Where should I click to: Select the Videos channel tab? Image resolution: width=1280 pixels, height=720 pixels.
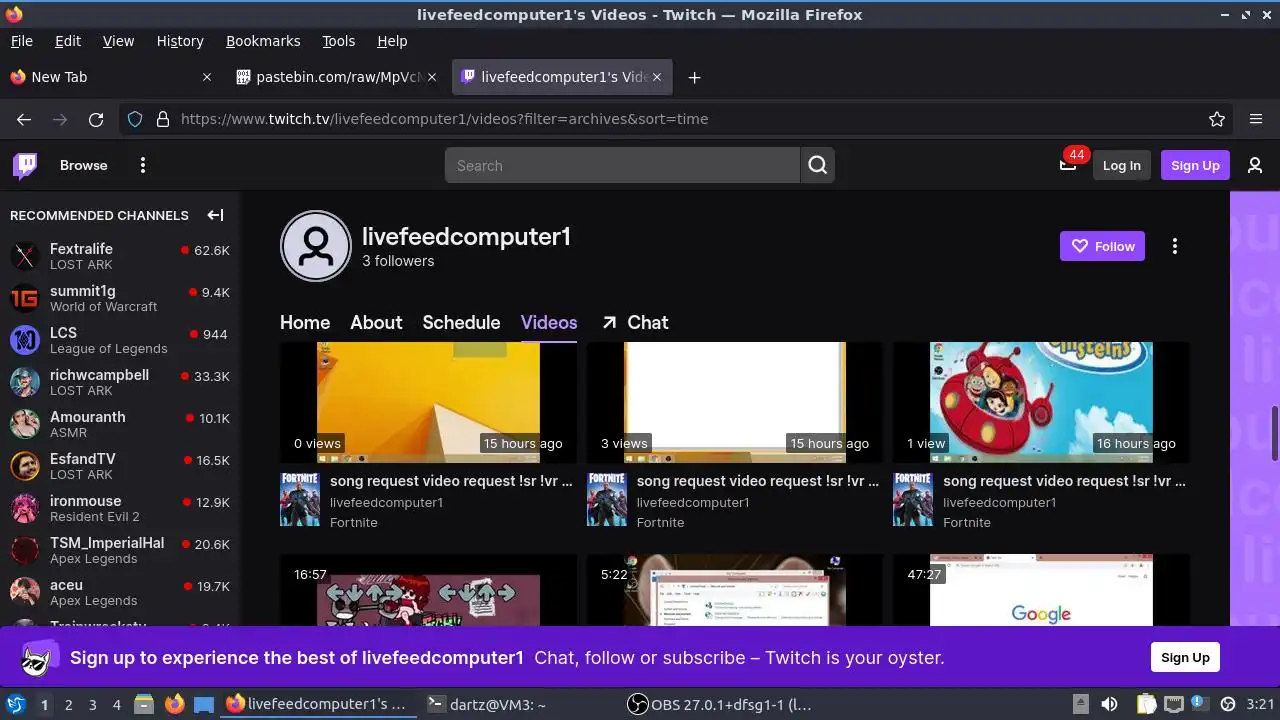[x=549, y=323]
